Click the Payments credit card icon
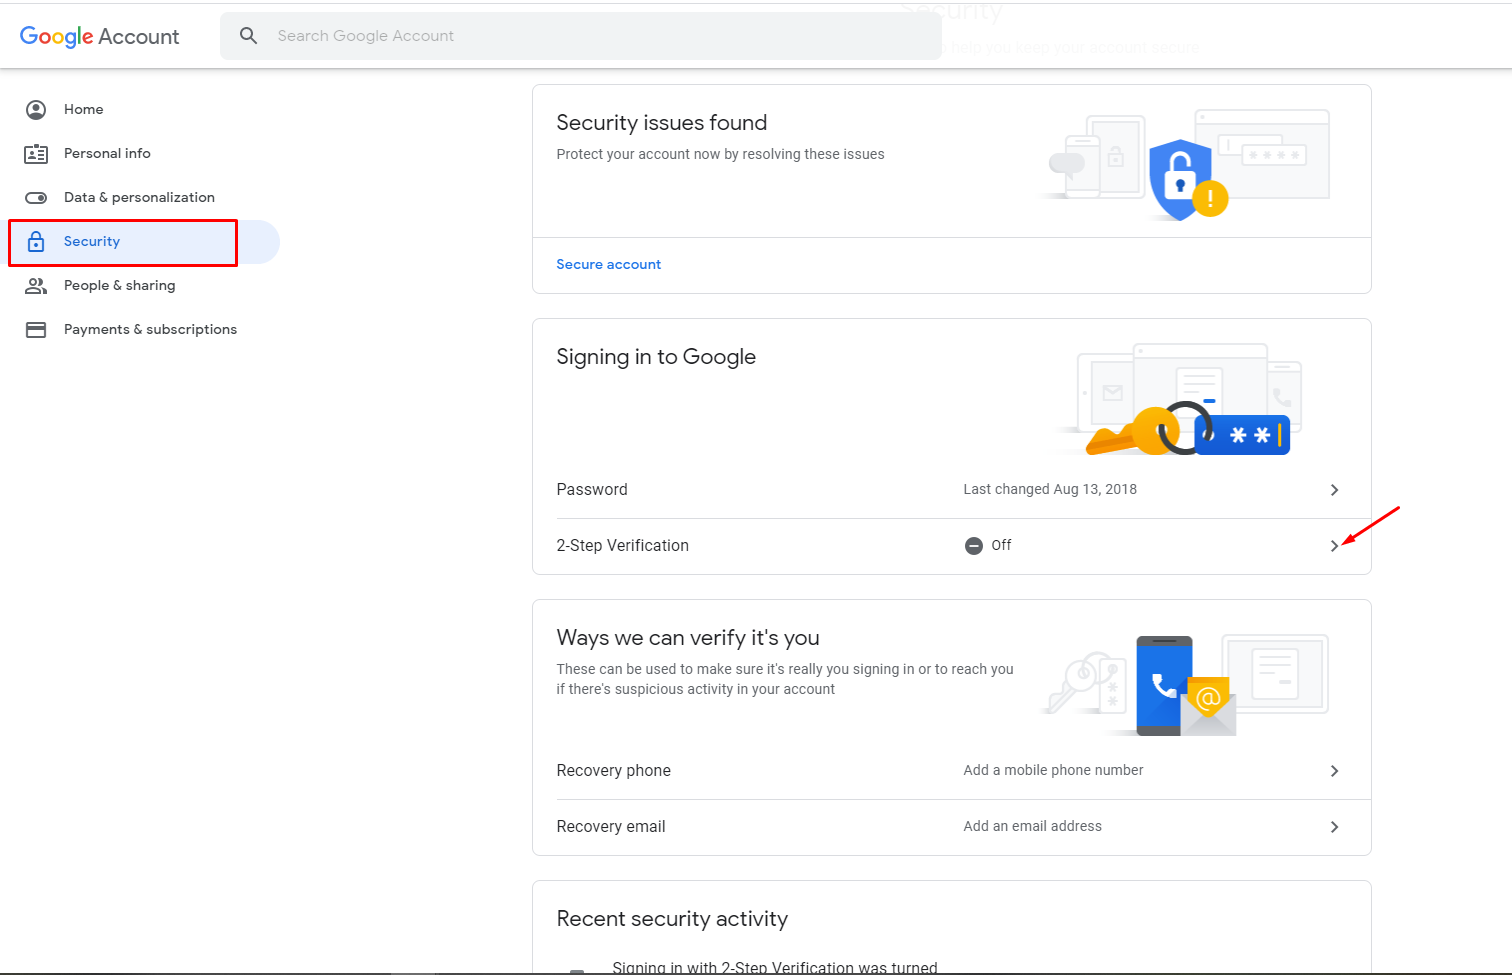The image size is (1512, 975). (36, 330)
